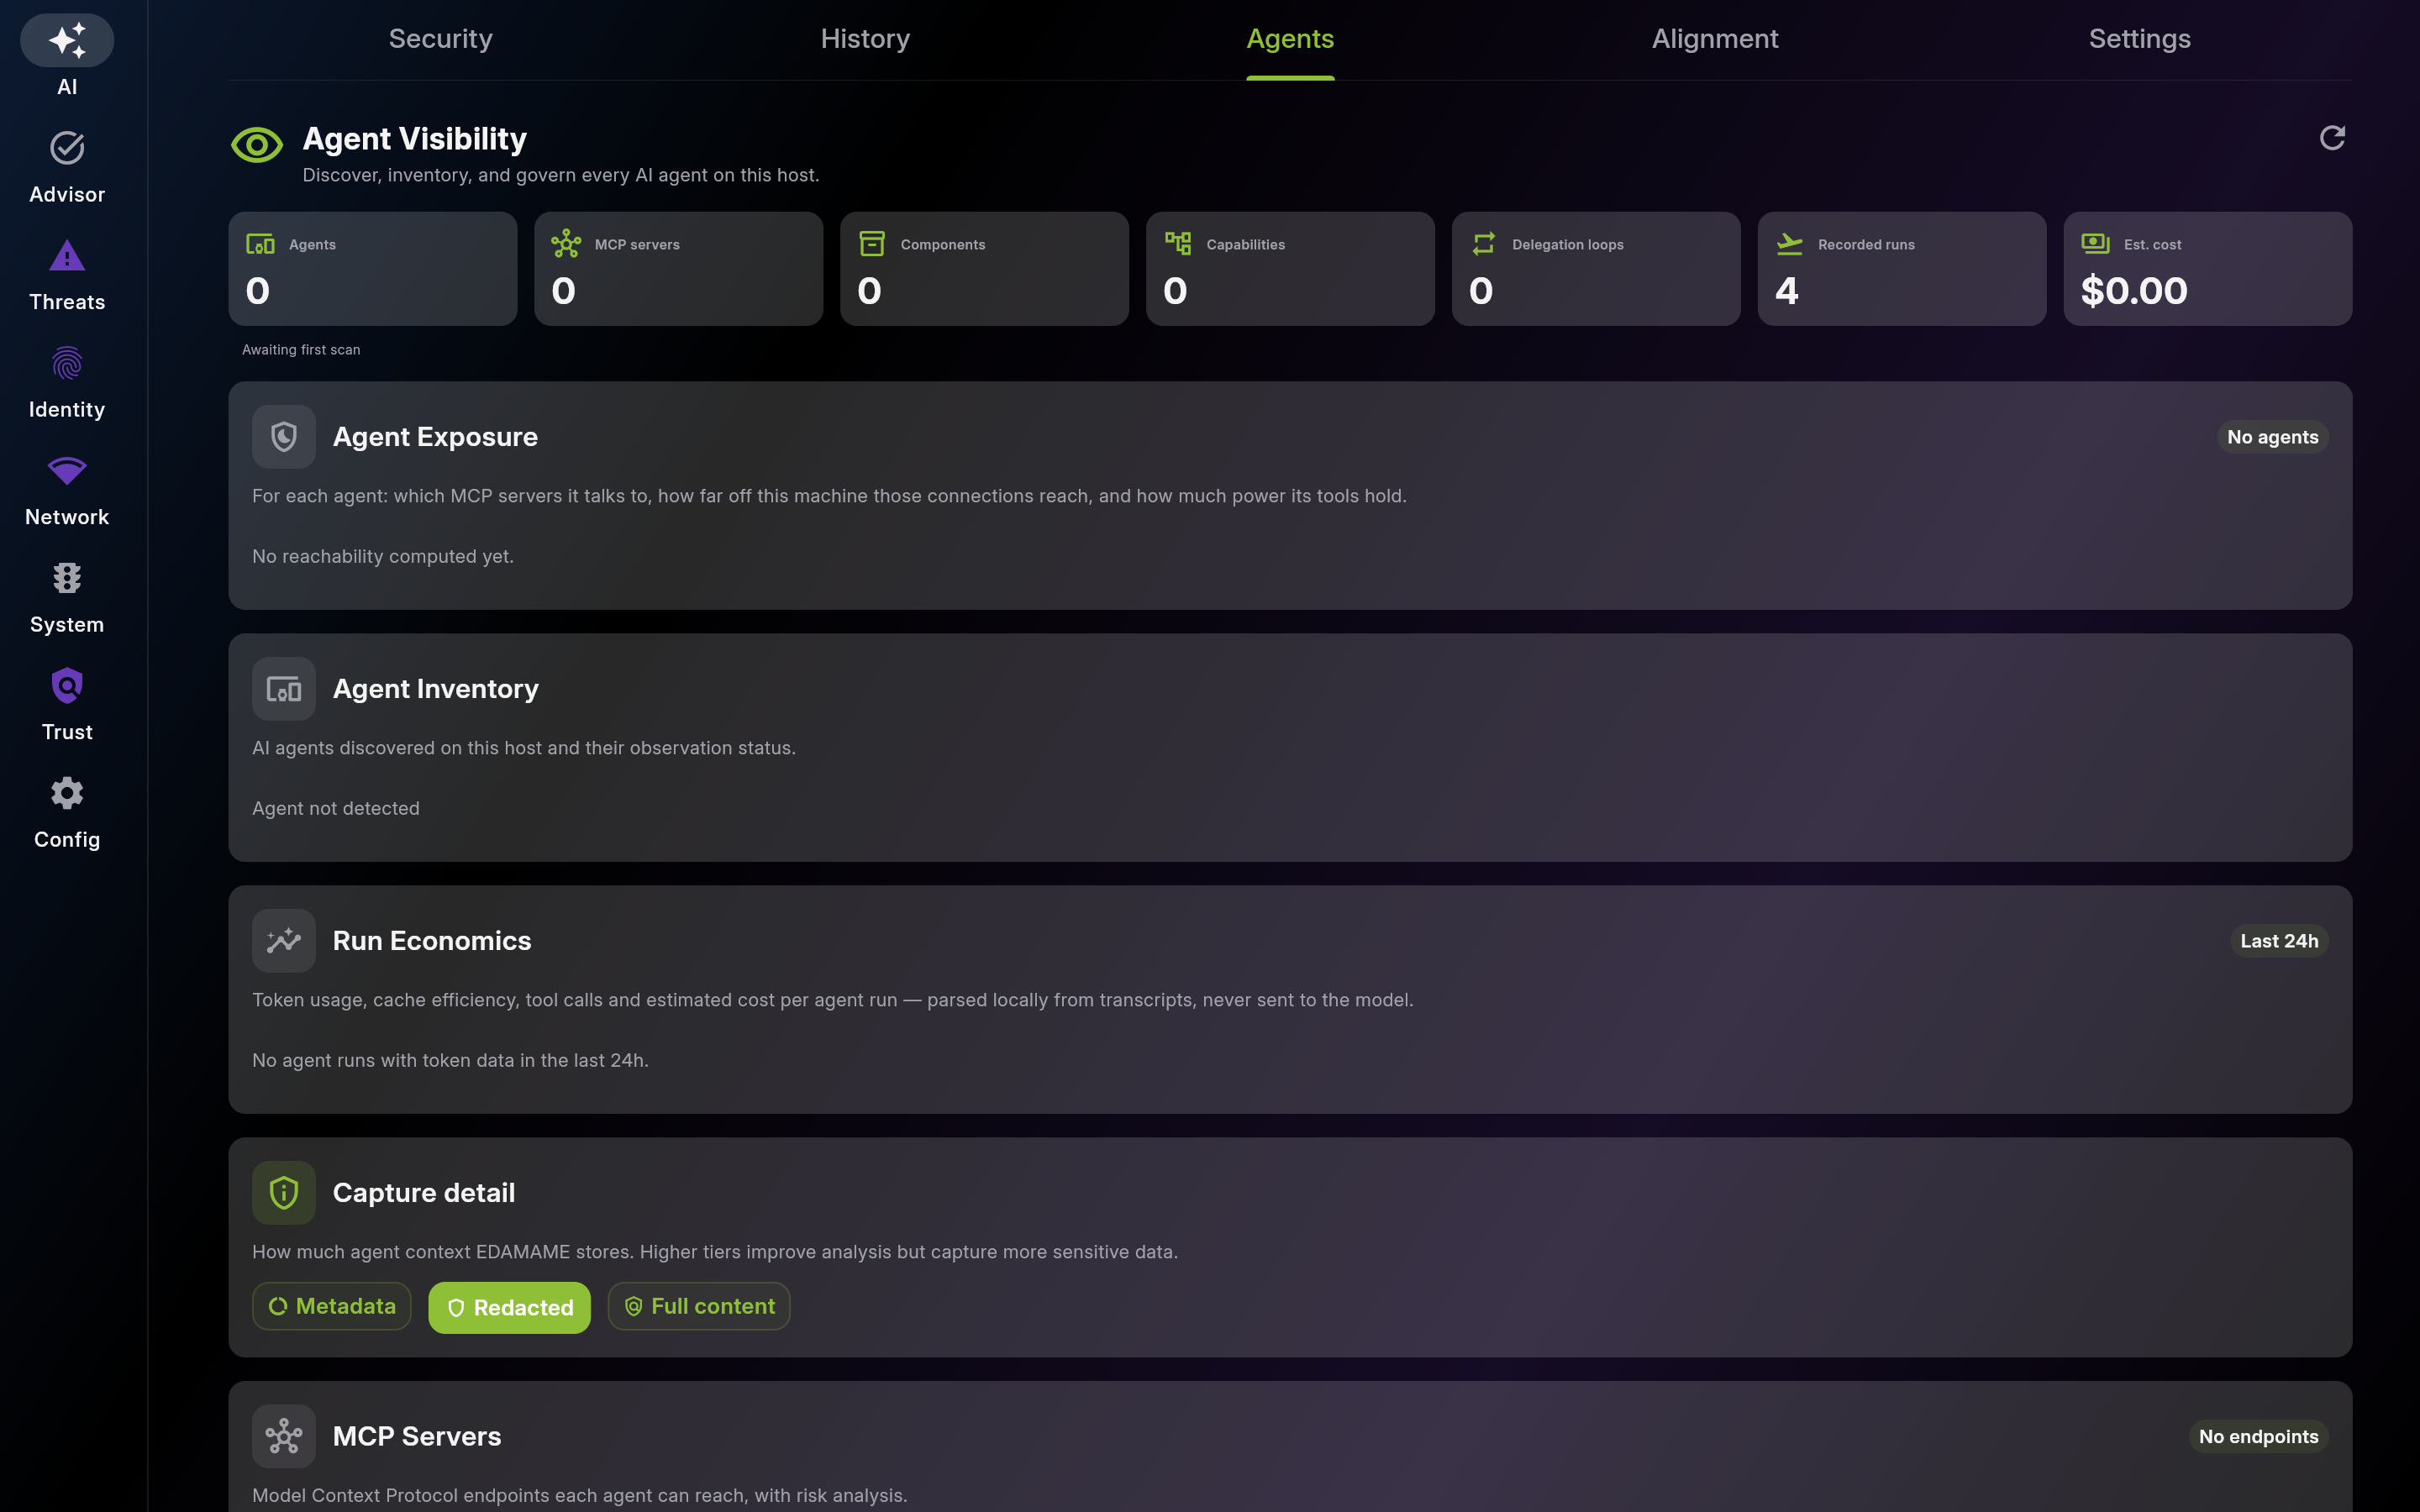
Task: Switch to the Security tab
Action: [441, 39]
